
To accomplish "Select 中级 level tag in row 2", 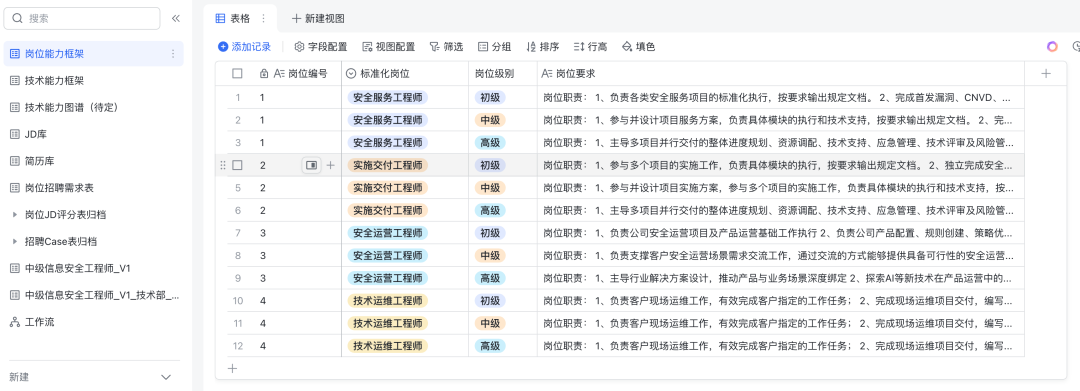I will click(490, 120).
